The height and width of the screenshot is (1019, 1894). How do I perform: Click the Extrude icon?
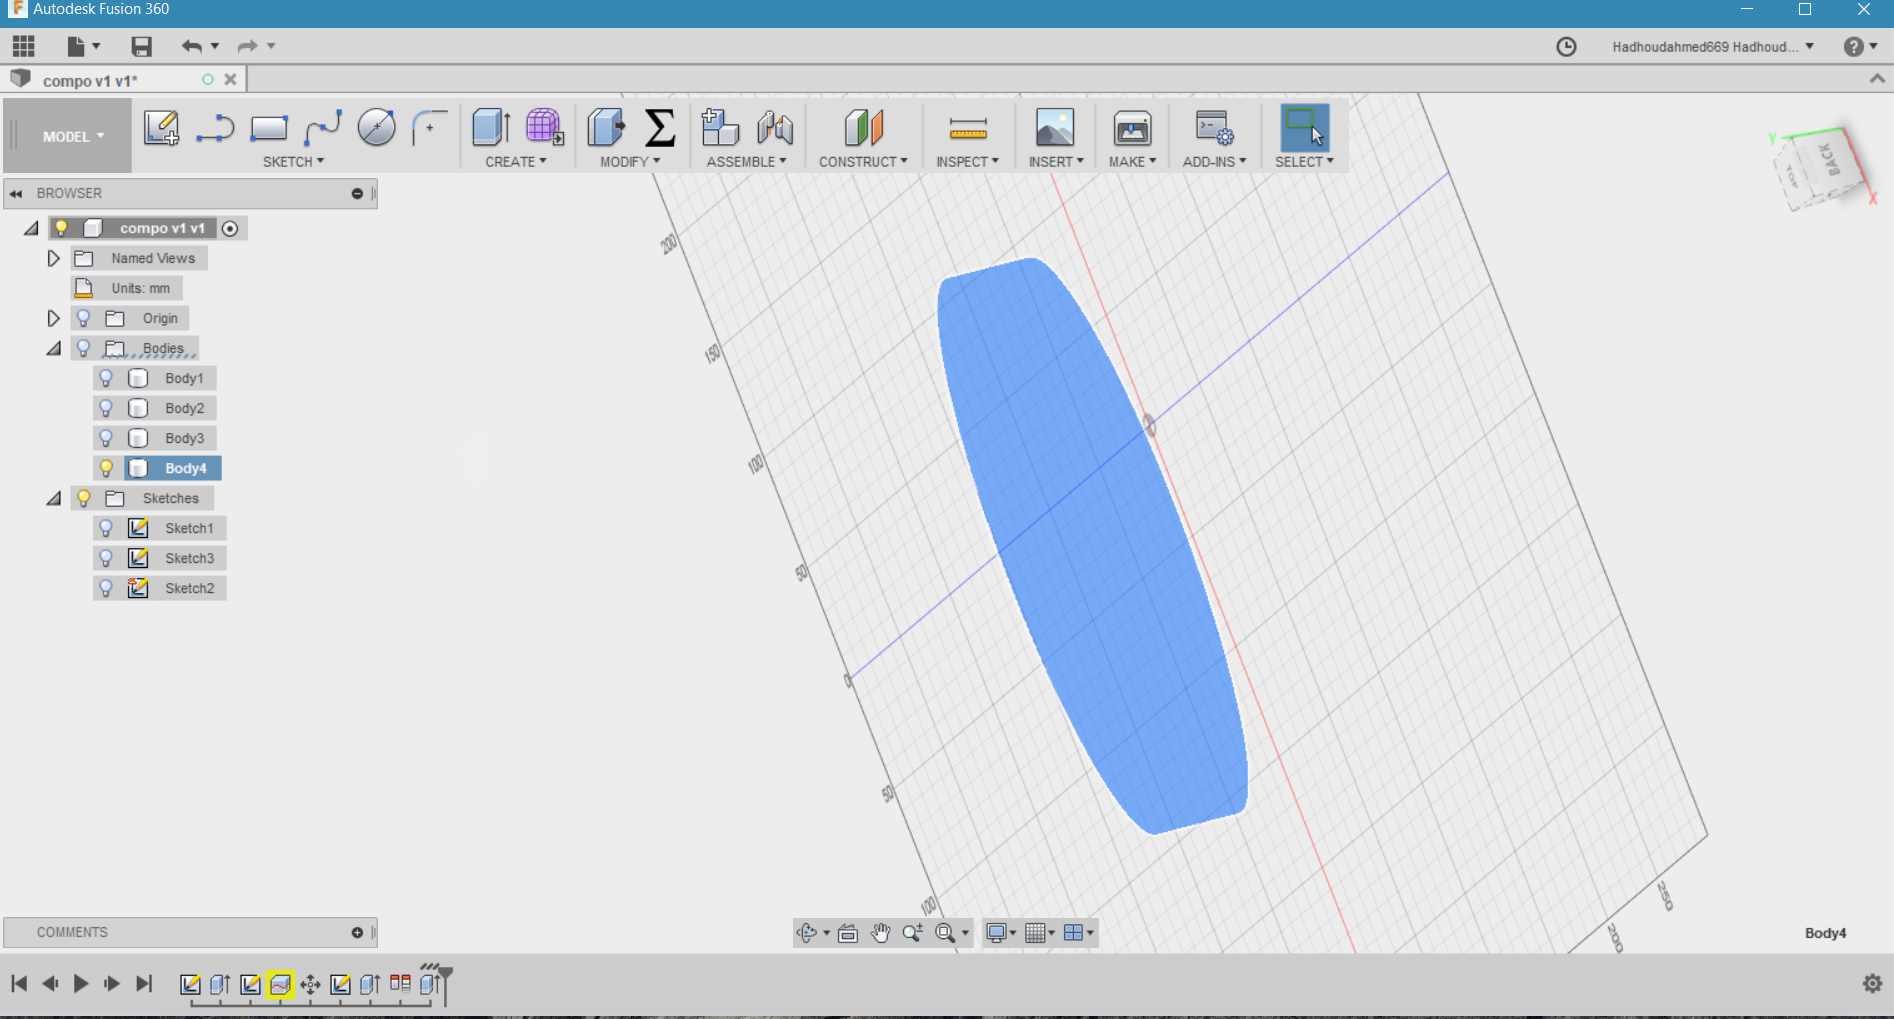491,128
